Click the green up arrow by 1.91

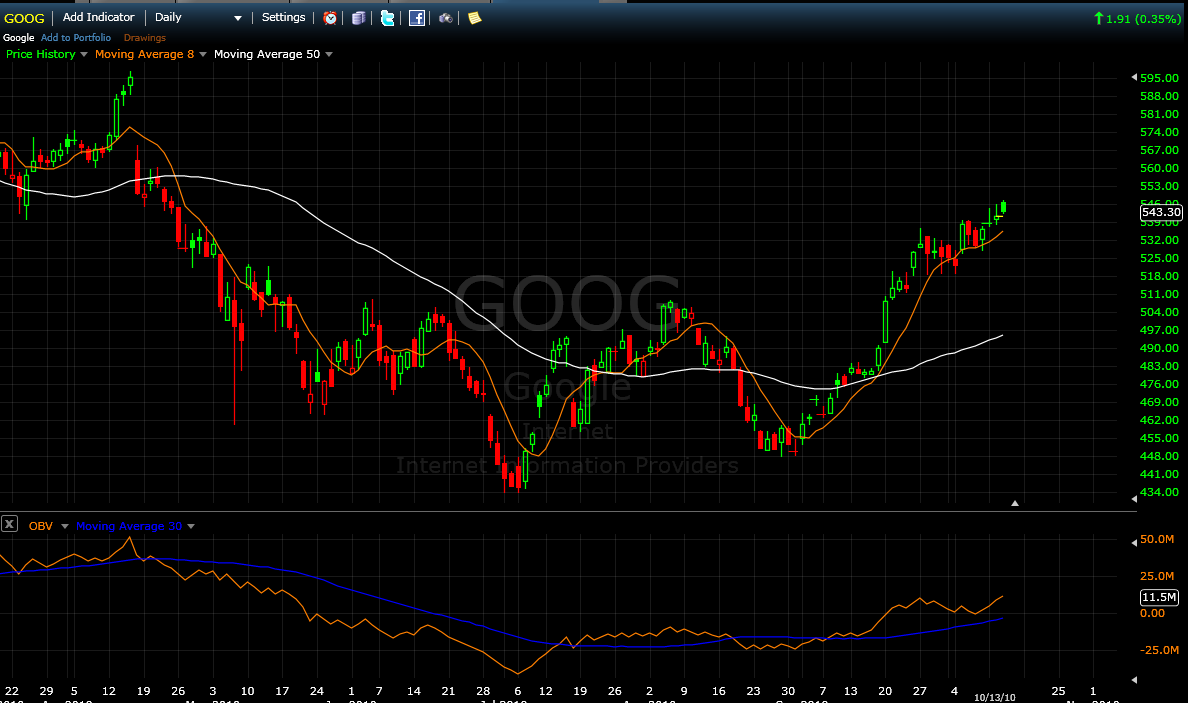coord(1099,17)
